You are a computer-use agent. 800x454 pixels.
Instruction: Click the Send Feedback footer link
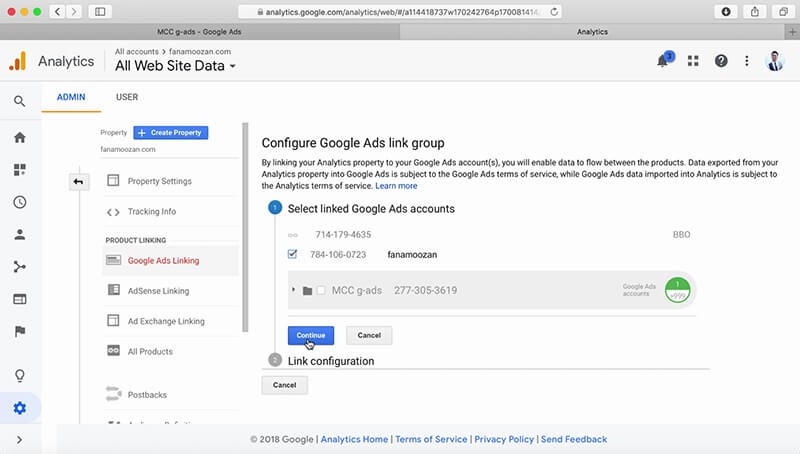point(574,439)
